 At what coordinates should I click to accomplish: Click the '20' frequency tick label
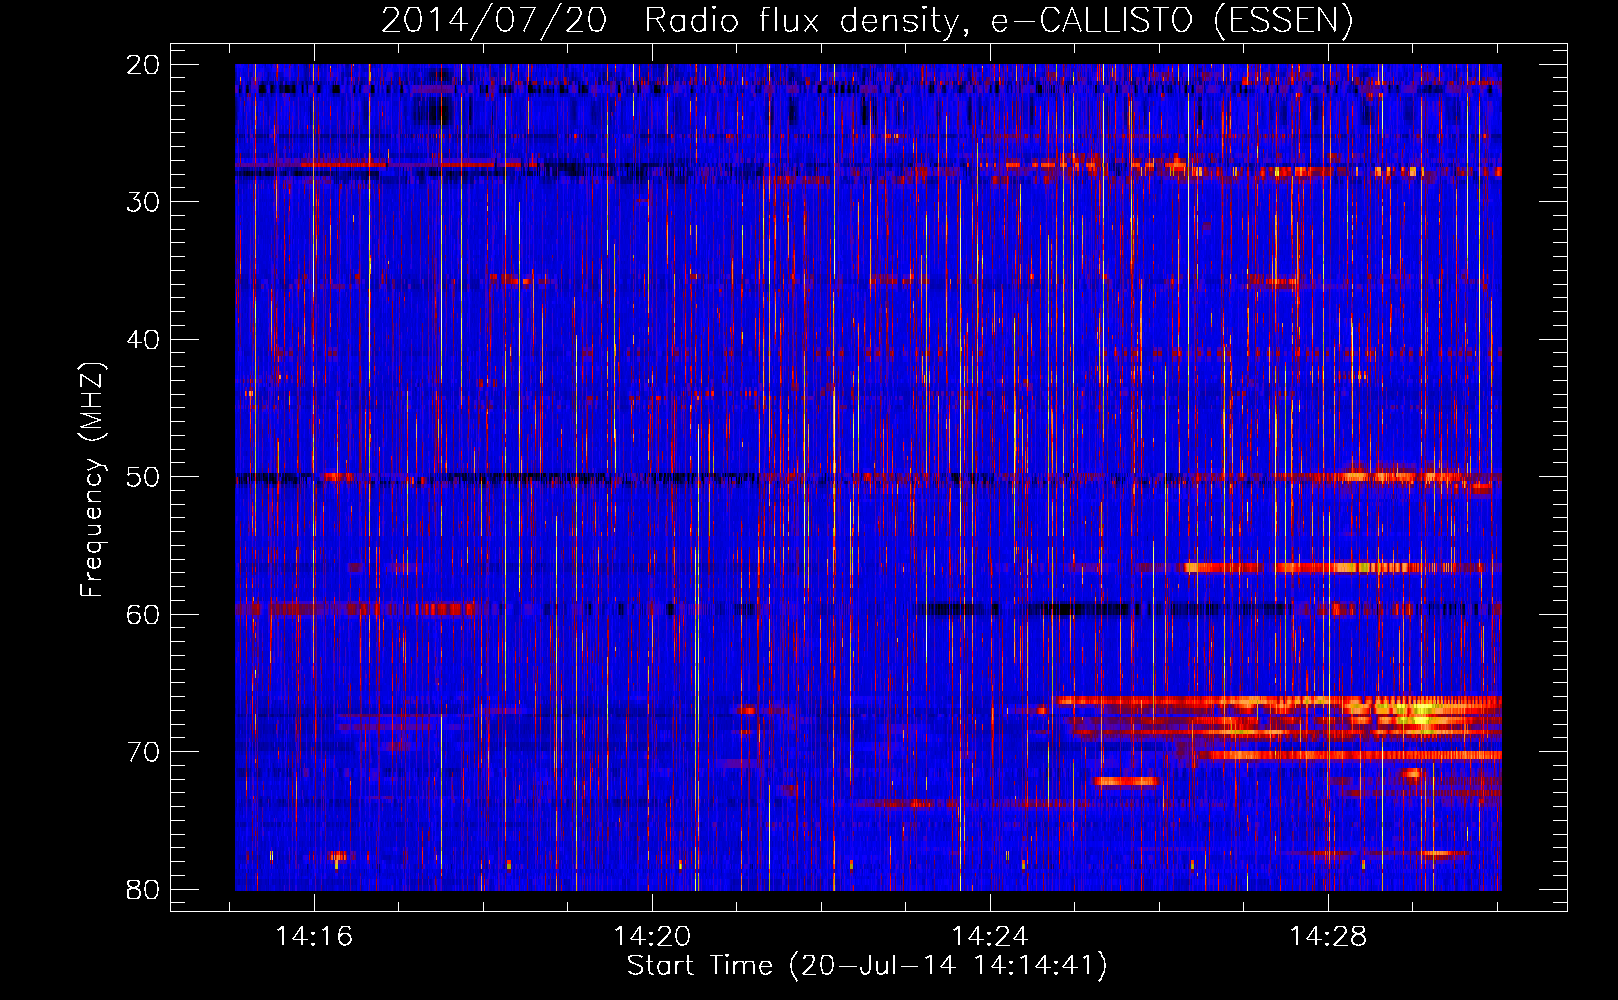click(143, 65)
